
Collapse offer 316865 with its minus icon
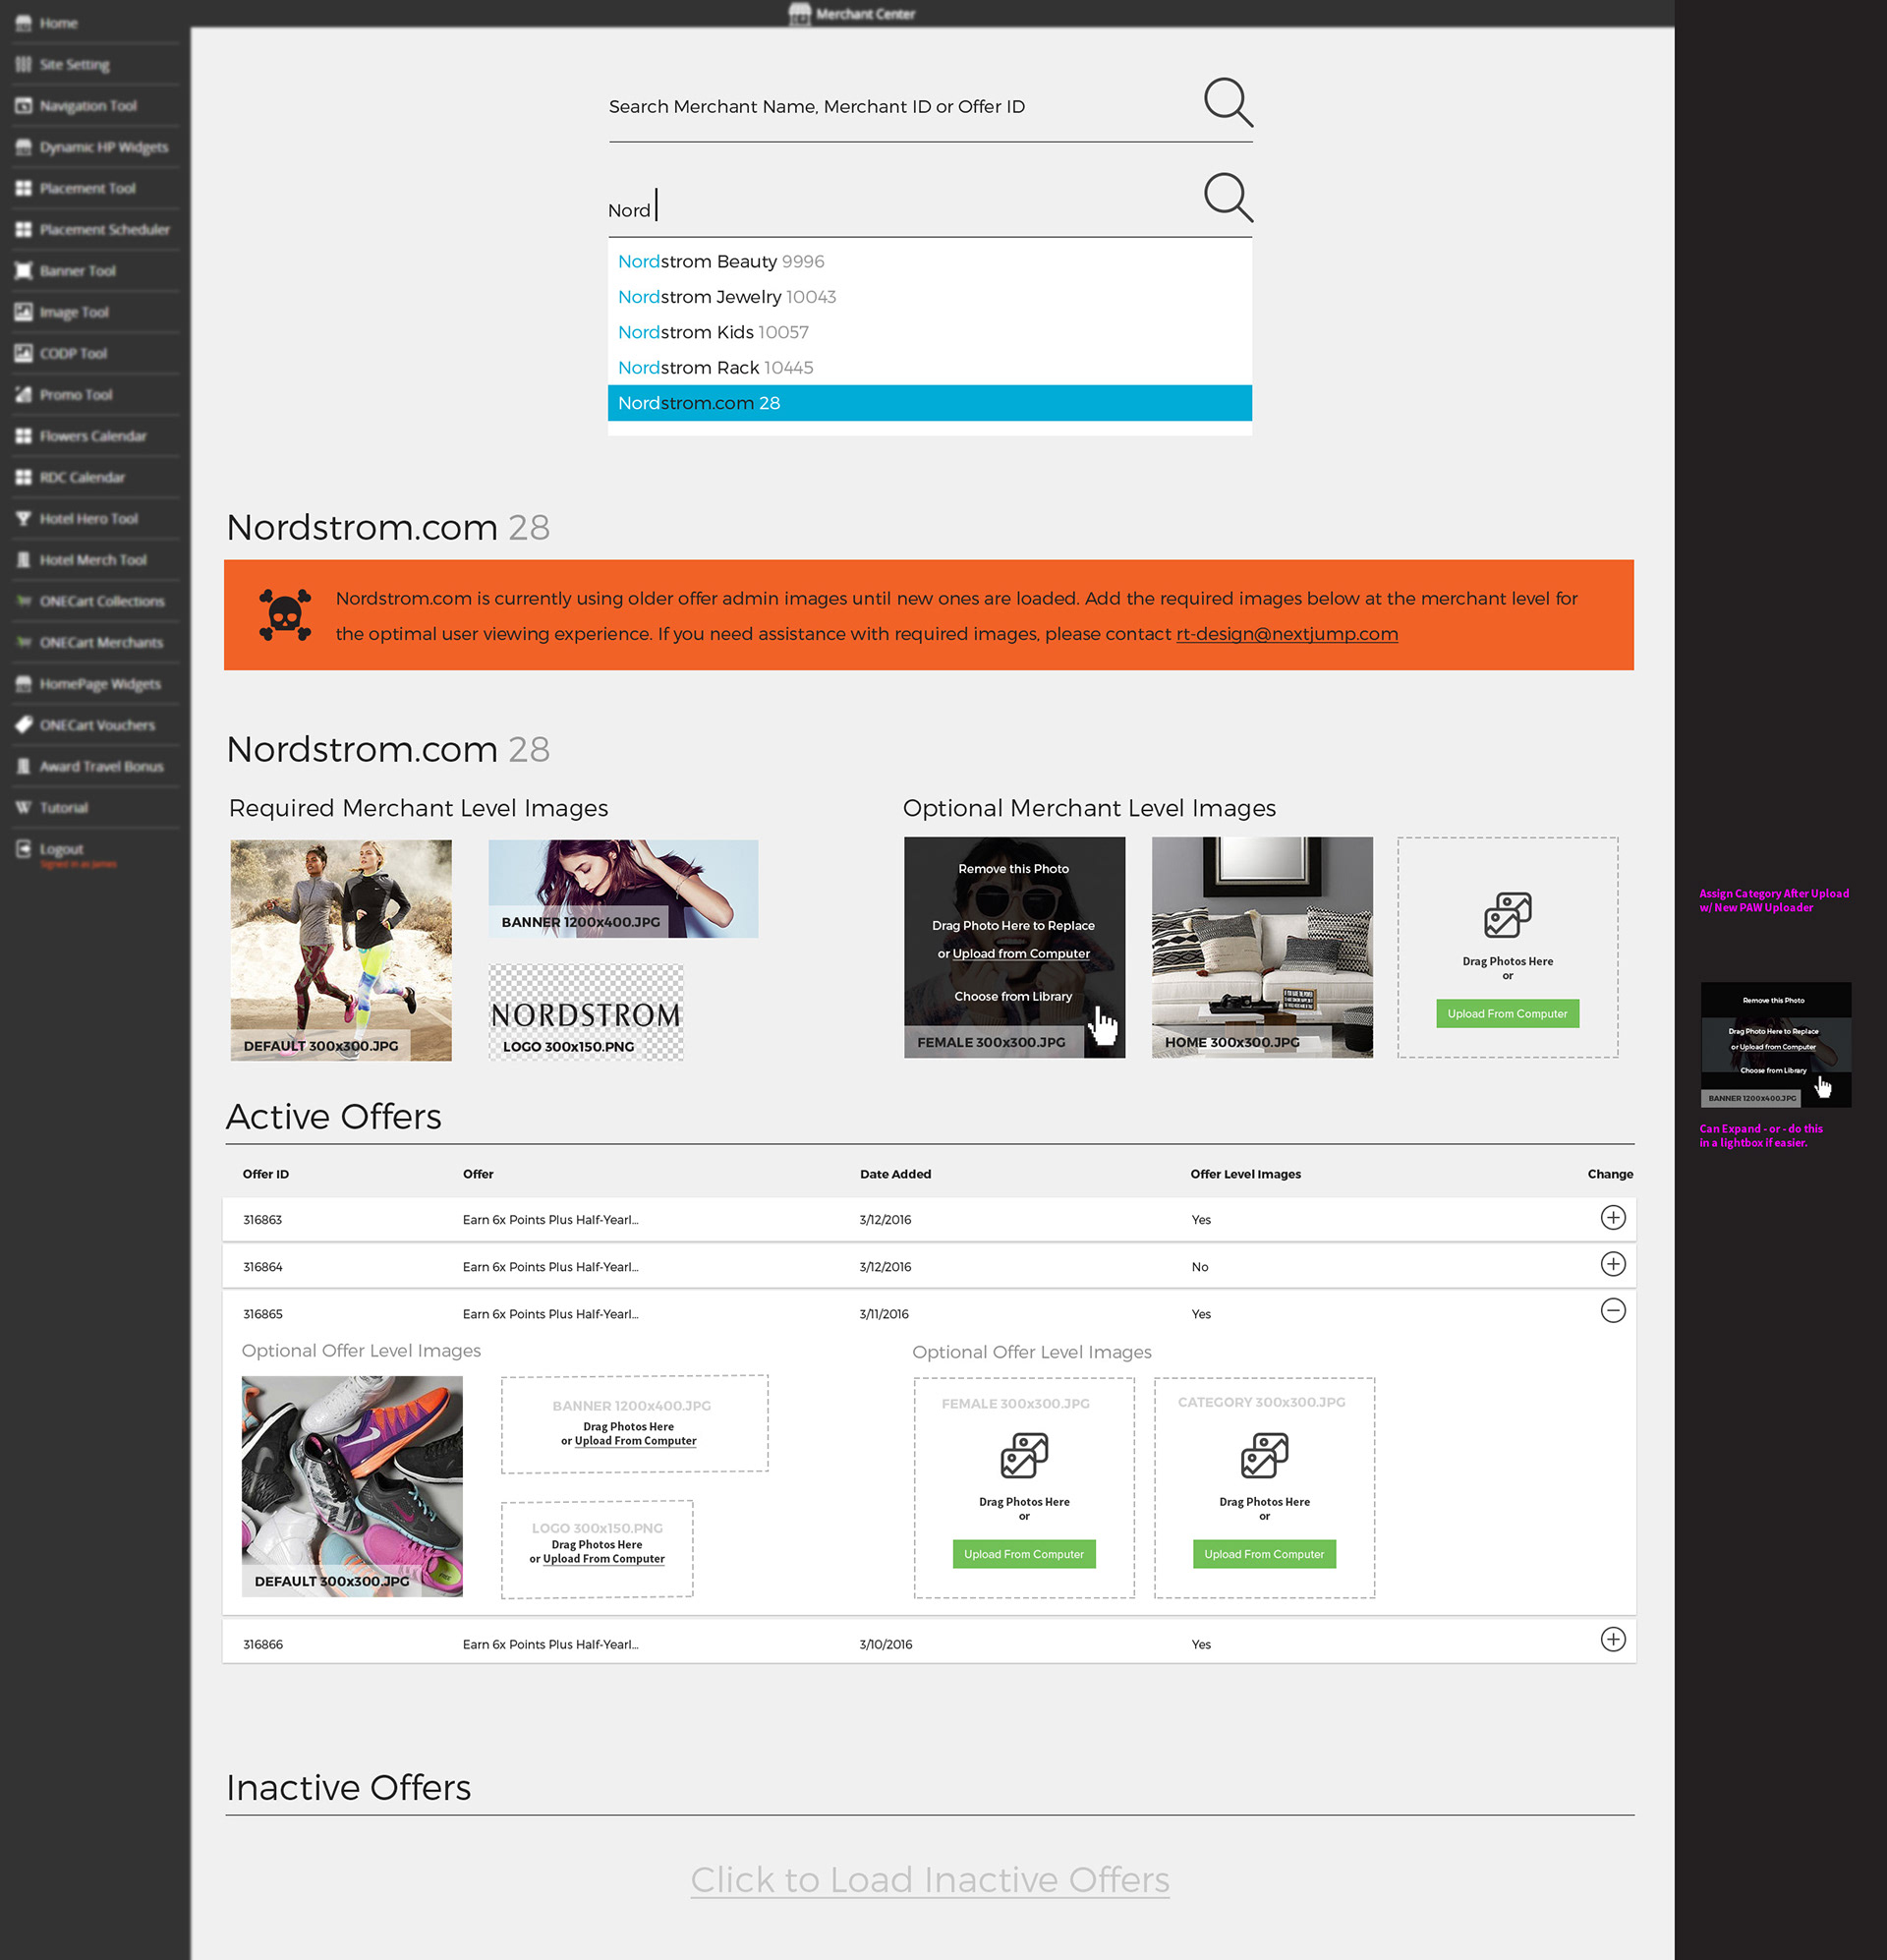[1613, 1310]
